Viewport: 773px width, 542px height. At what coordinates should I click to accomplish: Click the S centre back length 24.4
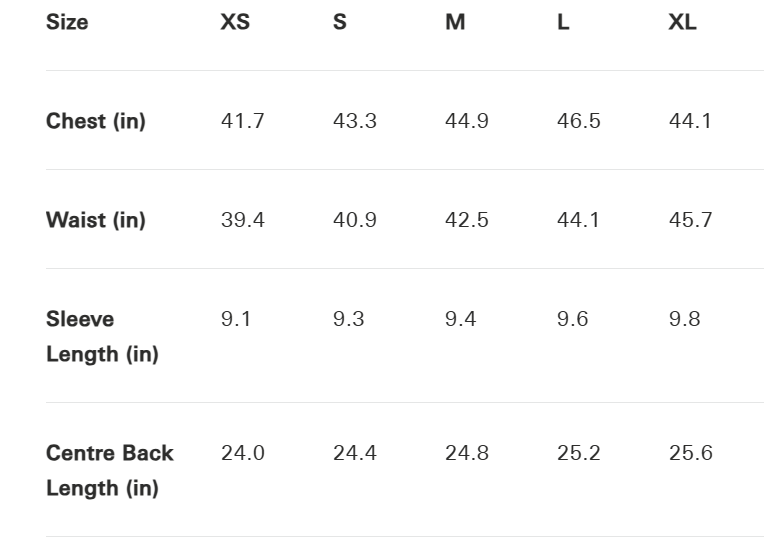354,453
